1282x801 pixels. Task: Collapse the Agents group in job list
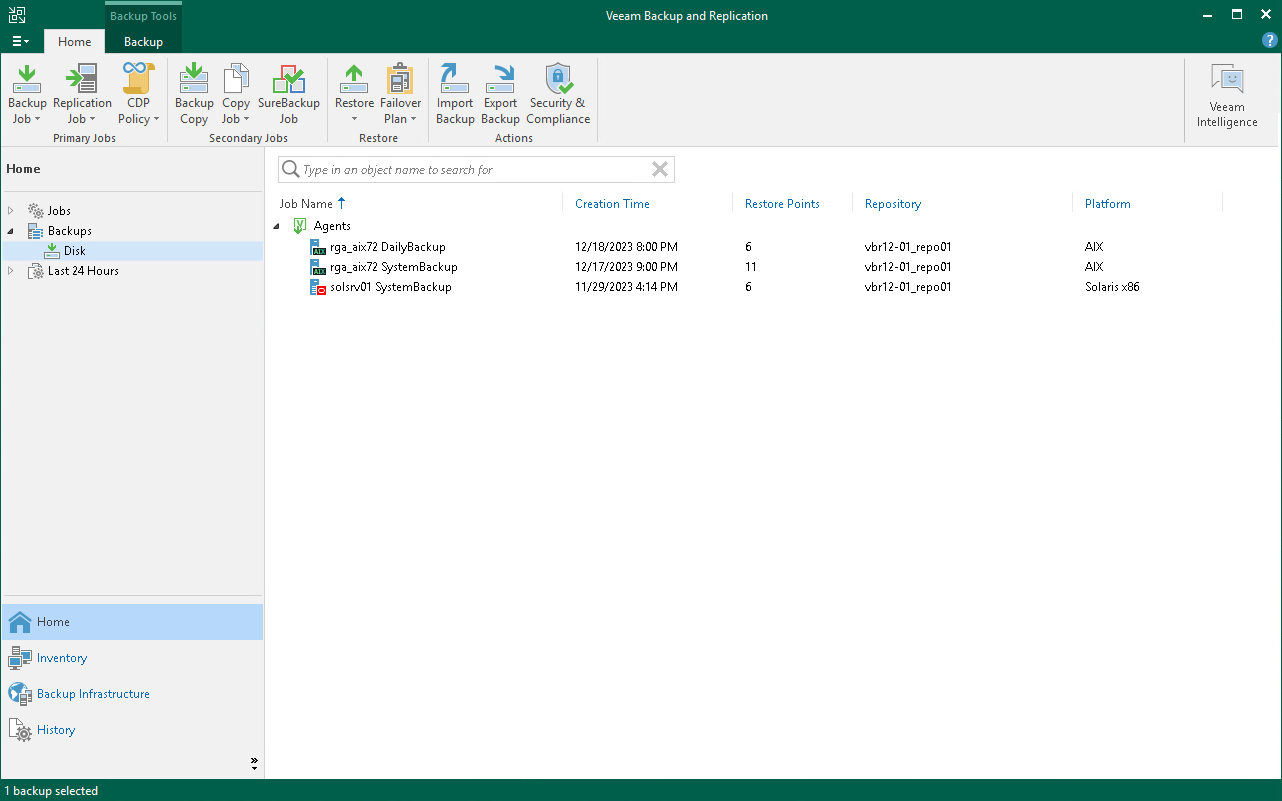[277, 226]
